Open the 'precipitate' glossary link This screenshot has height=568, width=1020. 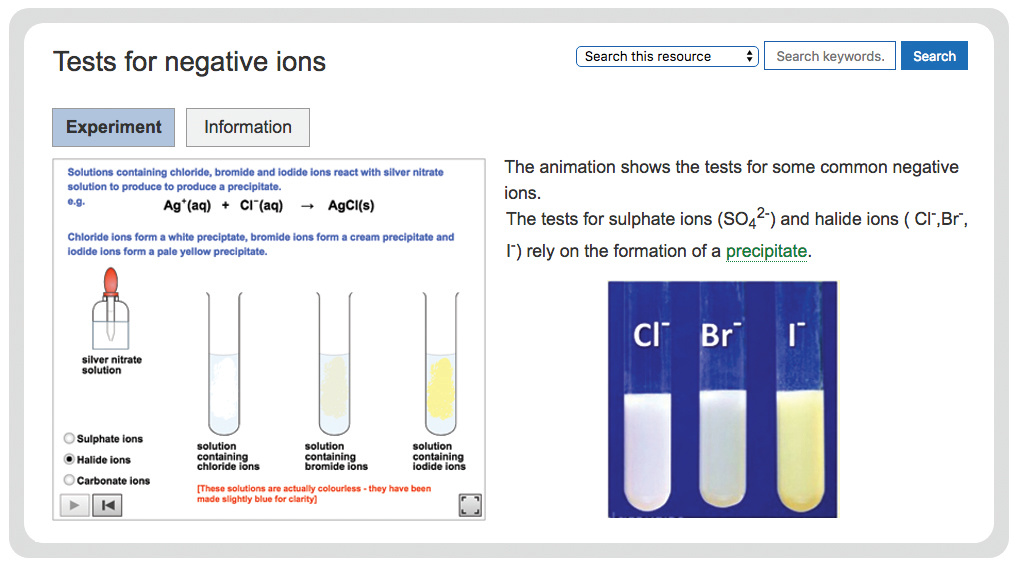coord(766,251)
